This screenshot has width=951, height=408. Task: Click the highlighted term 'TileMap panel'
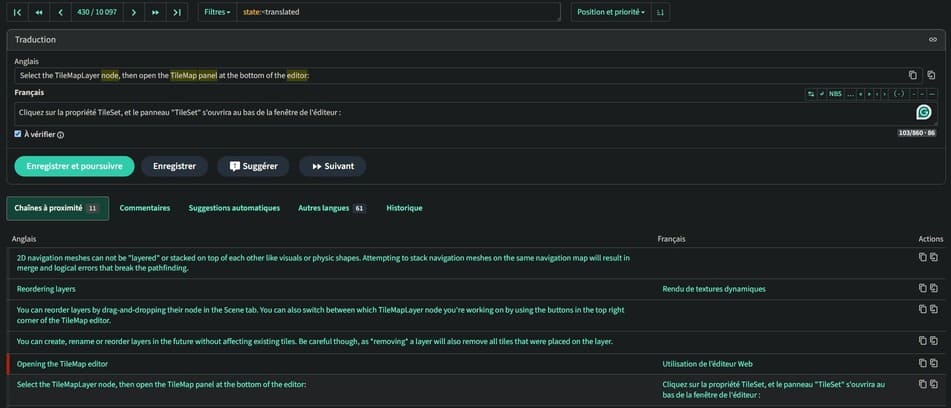(x=193, y=75)
